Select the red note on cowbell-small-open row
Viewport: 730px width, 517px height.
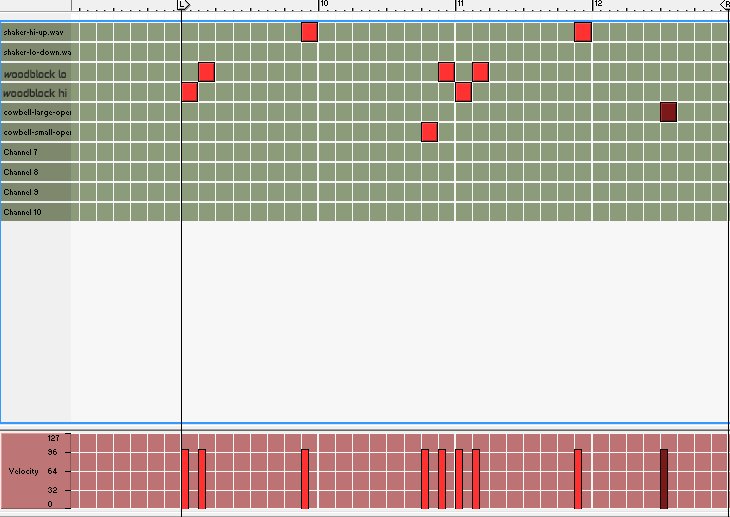[x=429, y=132]
